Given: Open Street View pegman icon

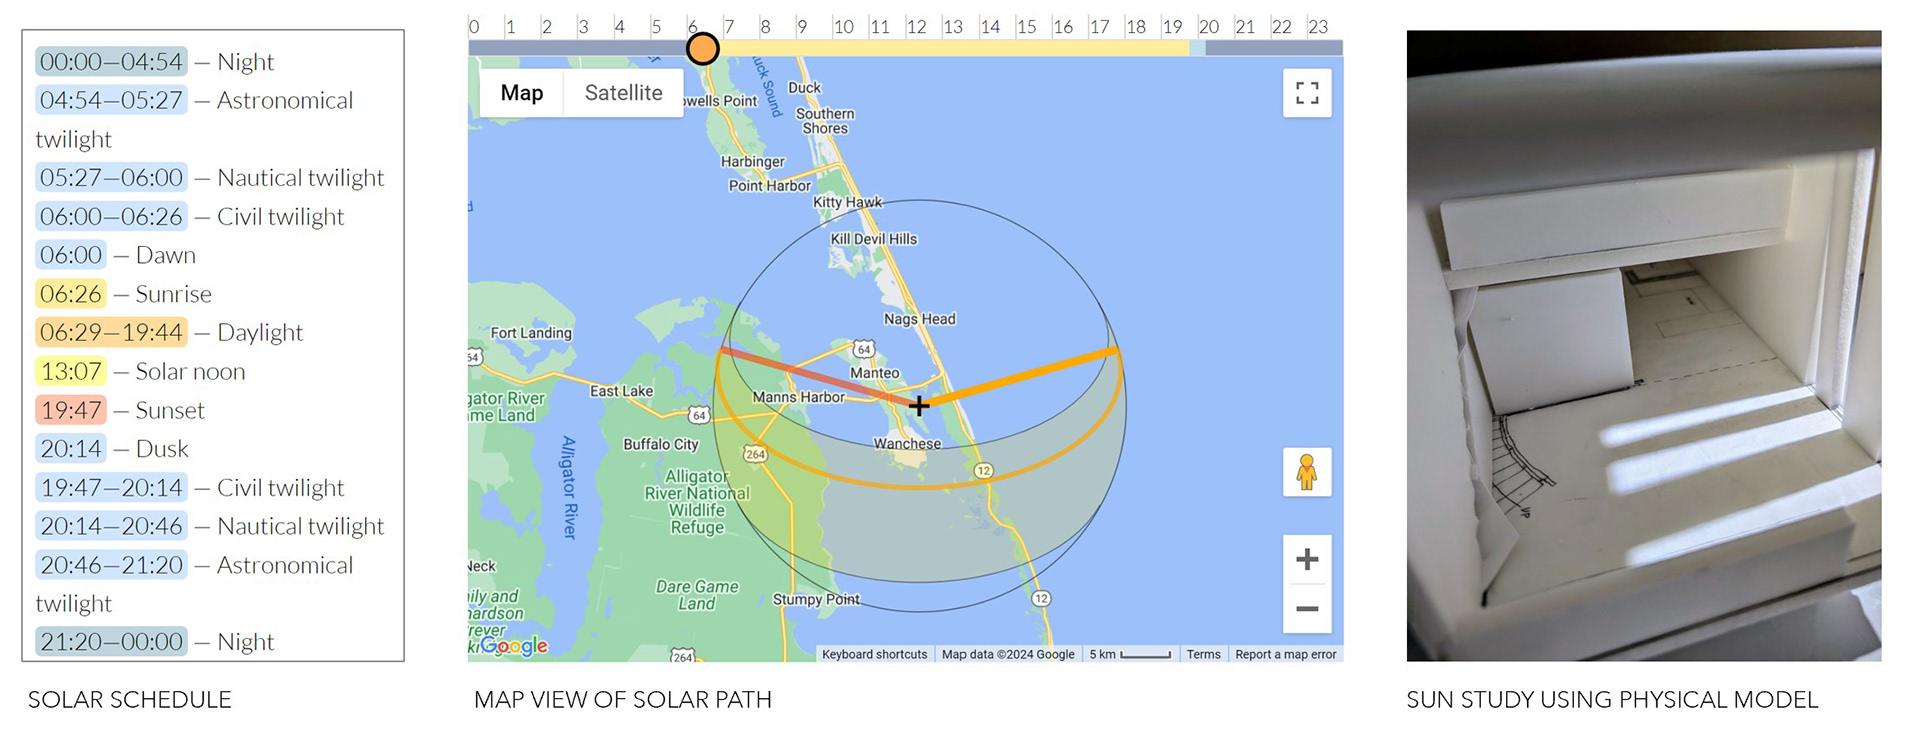Looking at the screenshot, I should point(1307,472).
